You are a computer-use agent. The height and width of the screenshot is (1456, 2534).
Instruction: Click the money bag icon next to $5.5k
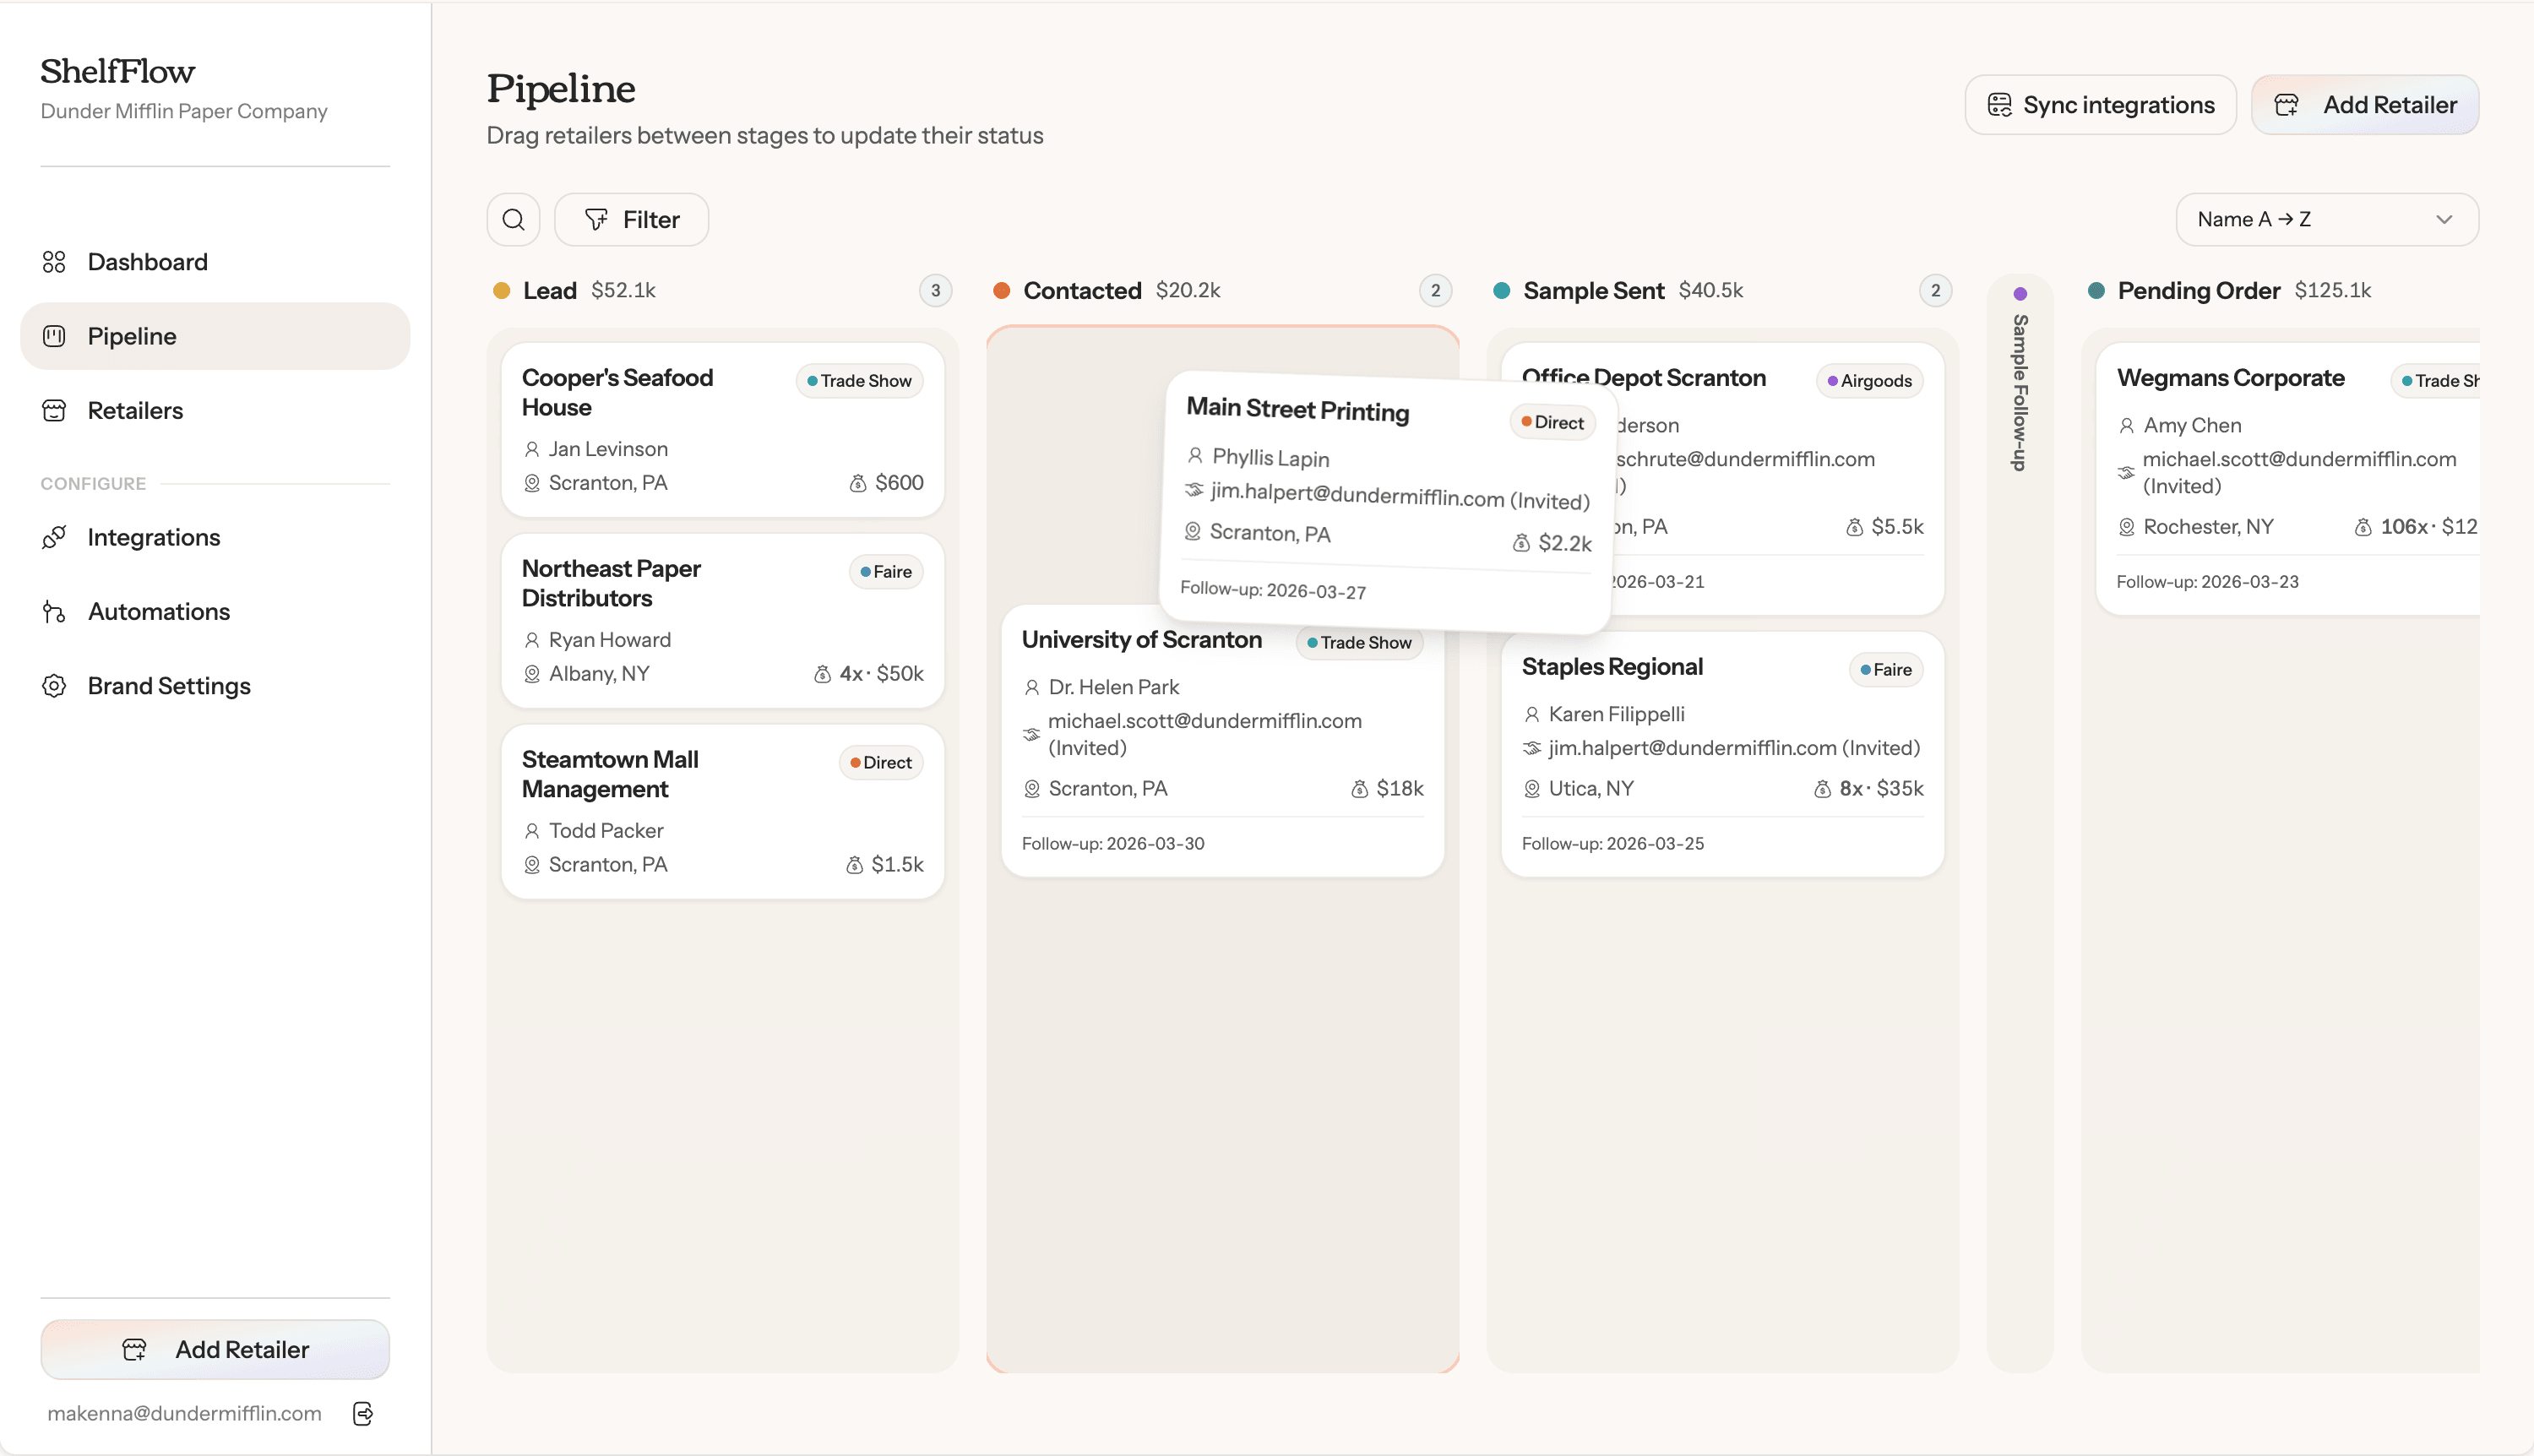(x=1854, y=527)
